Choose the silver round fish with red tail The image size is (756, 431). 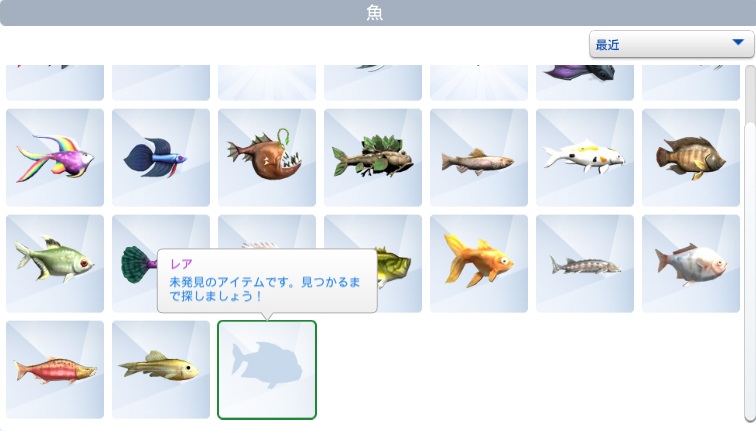(691, 264)
